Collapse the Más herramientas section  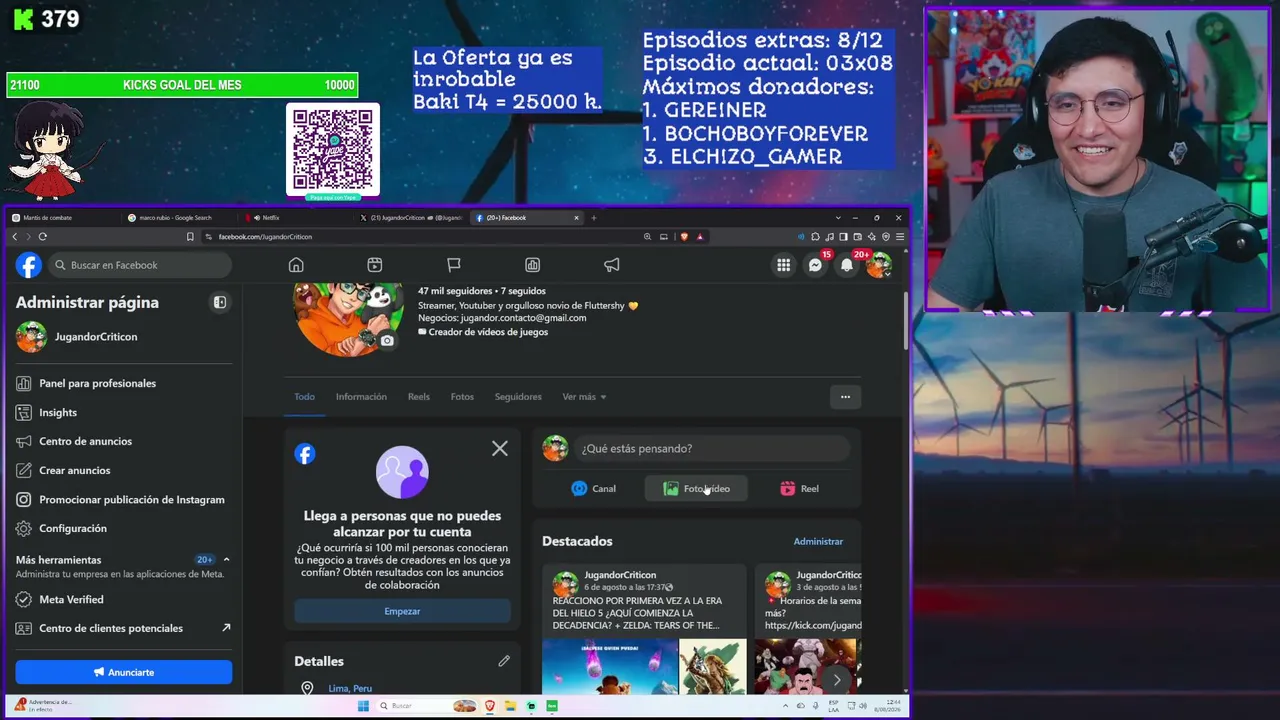[226, 560]
